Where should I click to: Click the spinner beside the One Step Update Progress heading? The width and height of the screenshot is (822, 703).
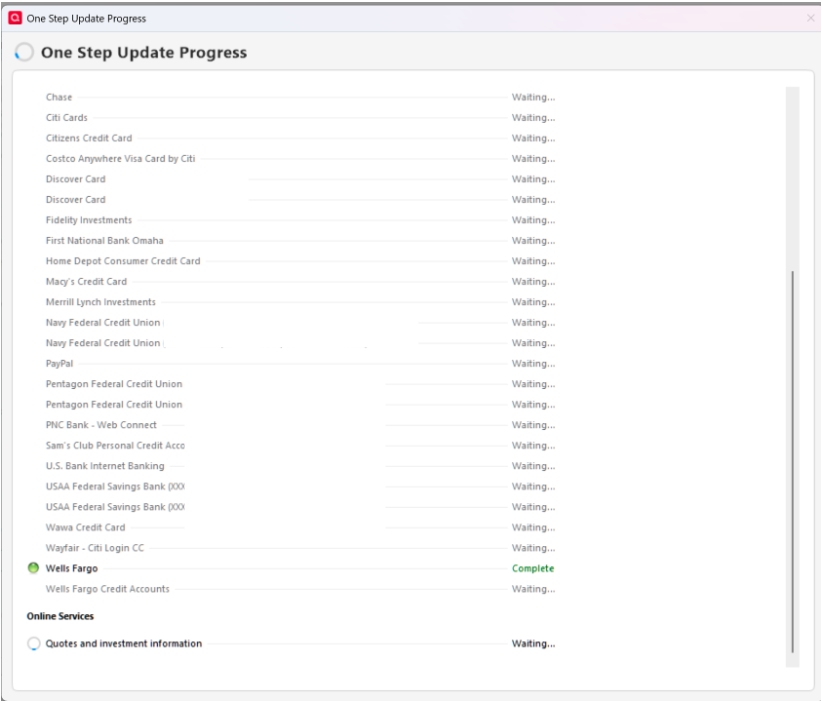[x=24, y=52]
